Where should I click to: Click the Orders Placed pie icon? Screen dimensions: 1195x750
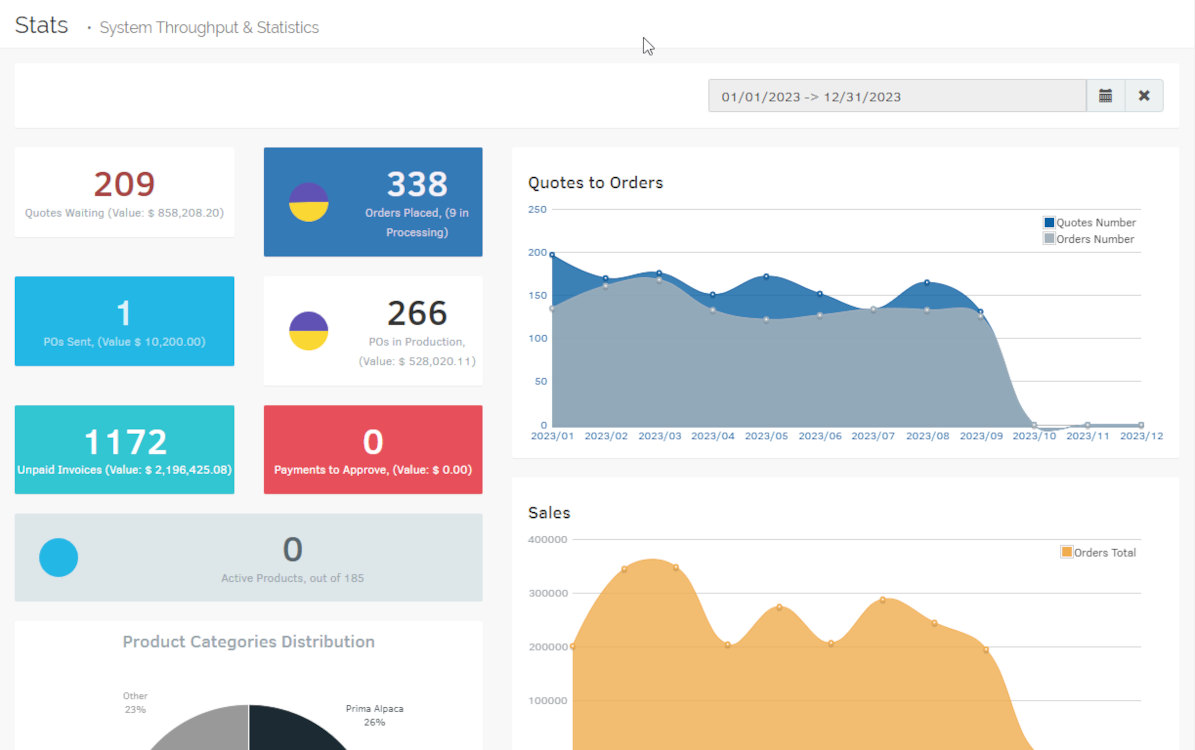tap(309, 202)
